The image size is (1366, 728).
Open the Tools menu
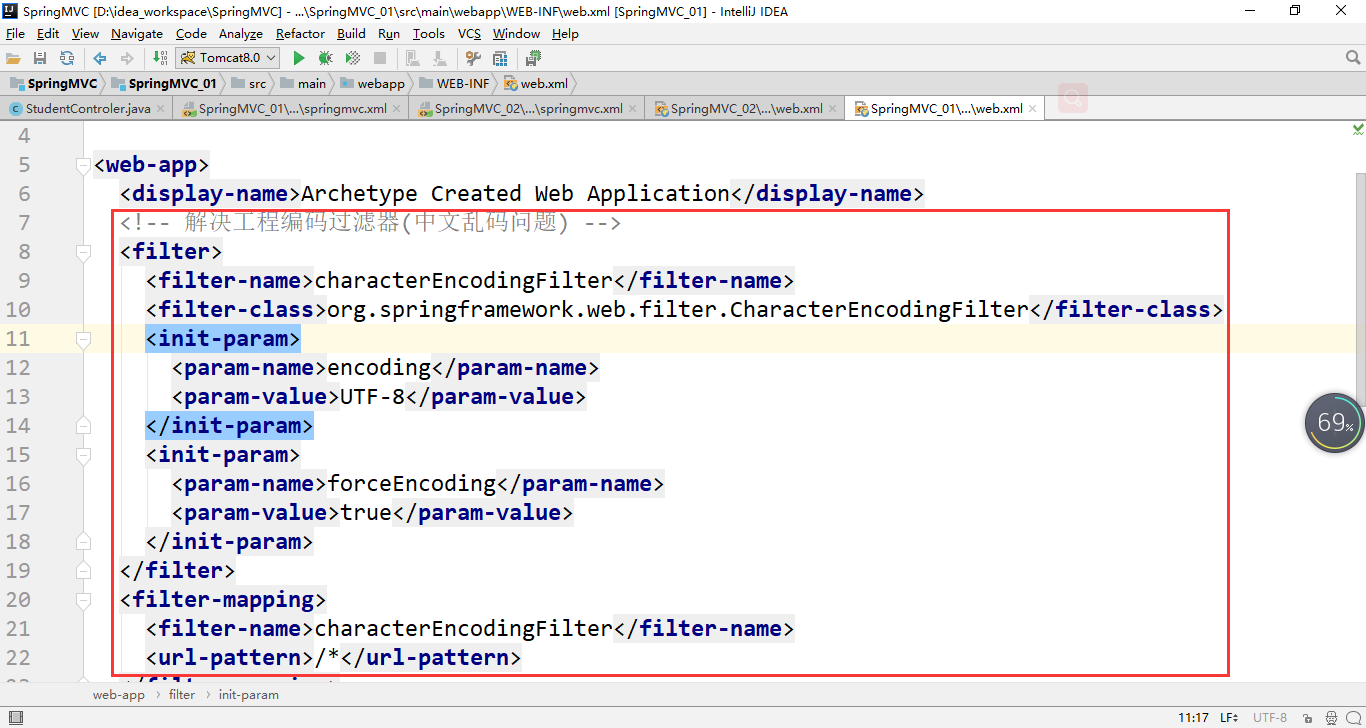pos(428,33)
